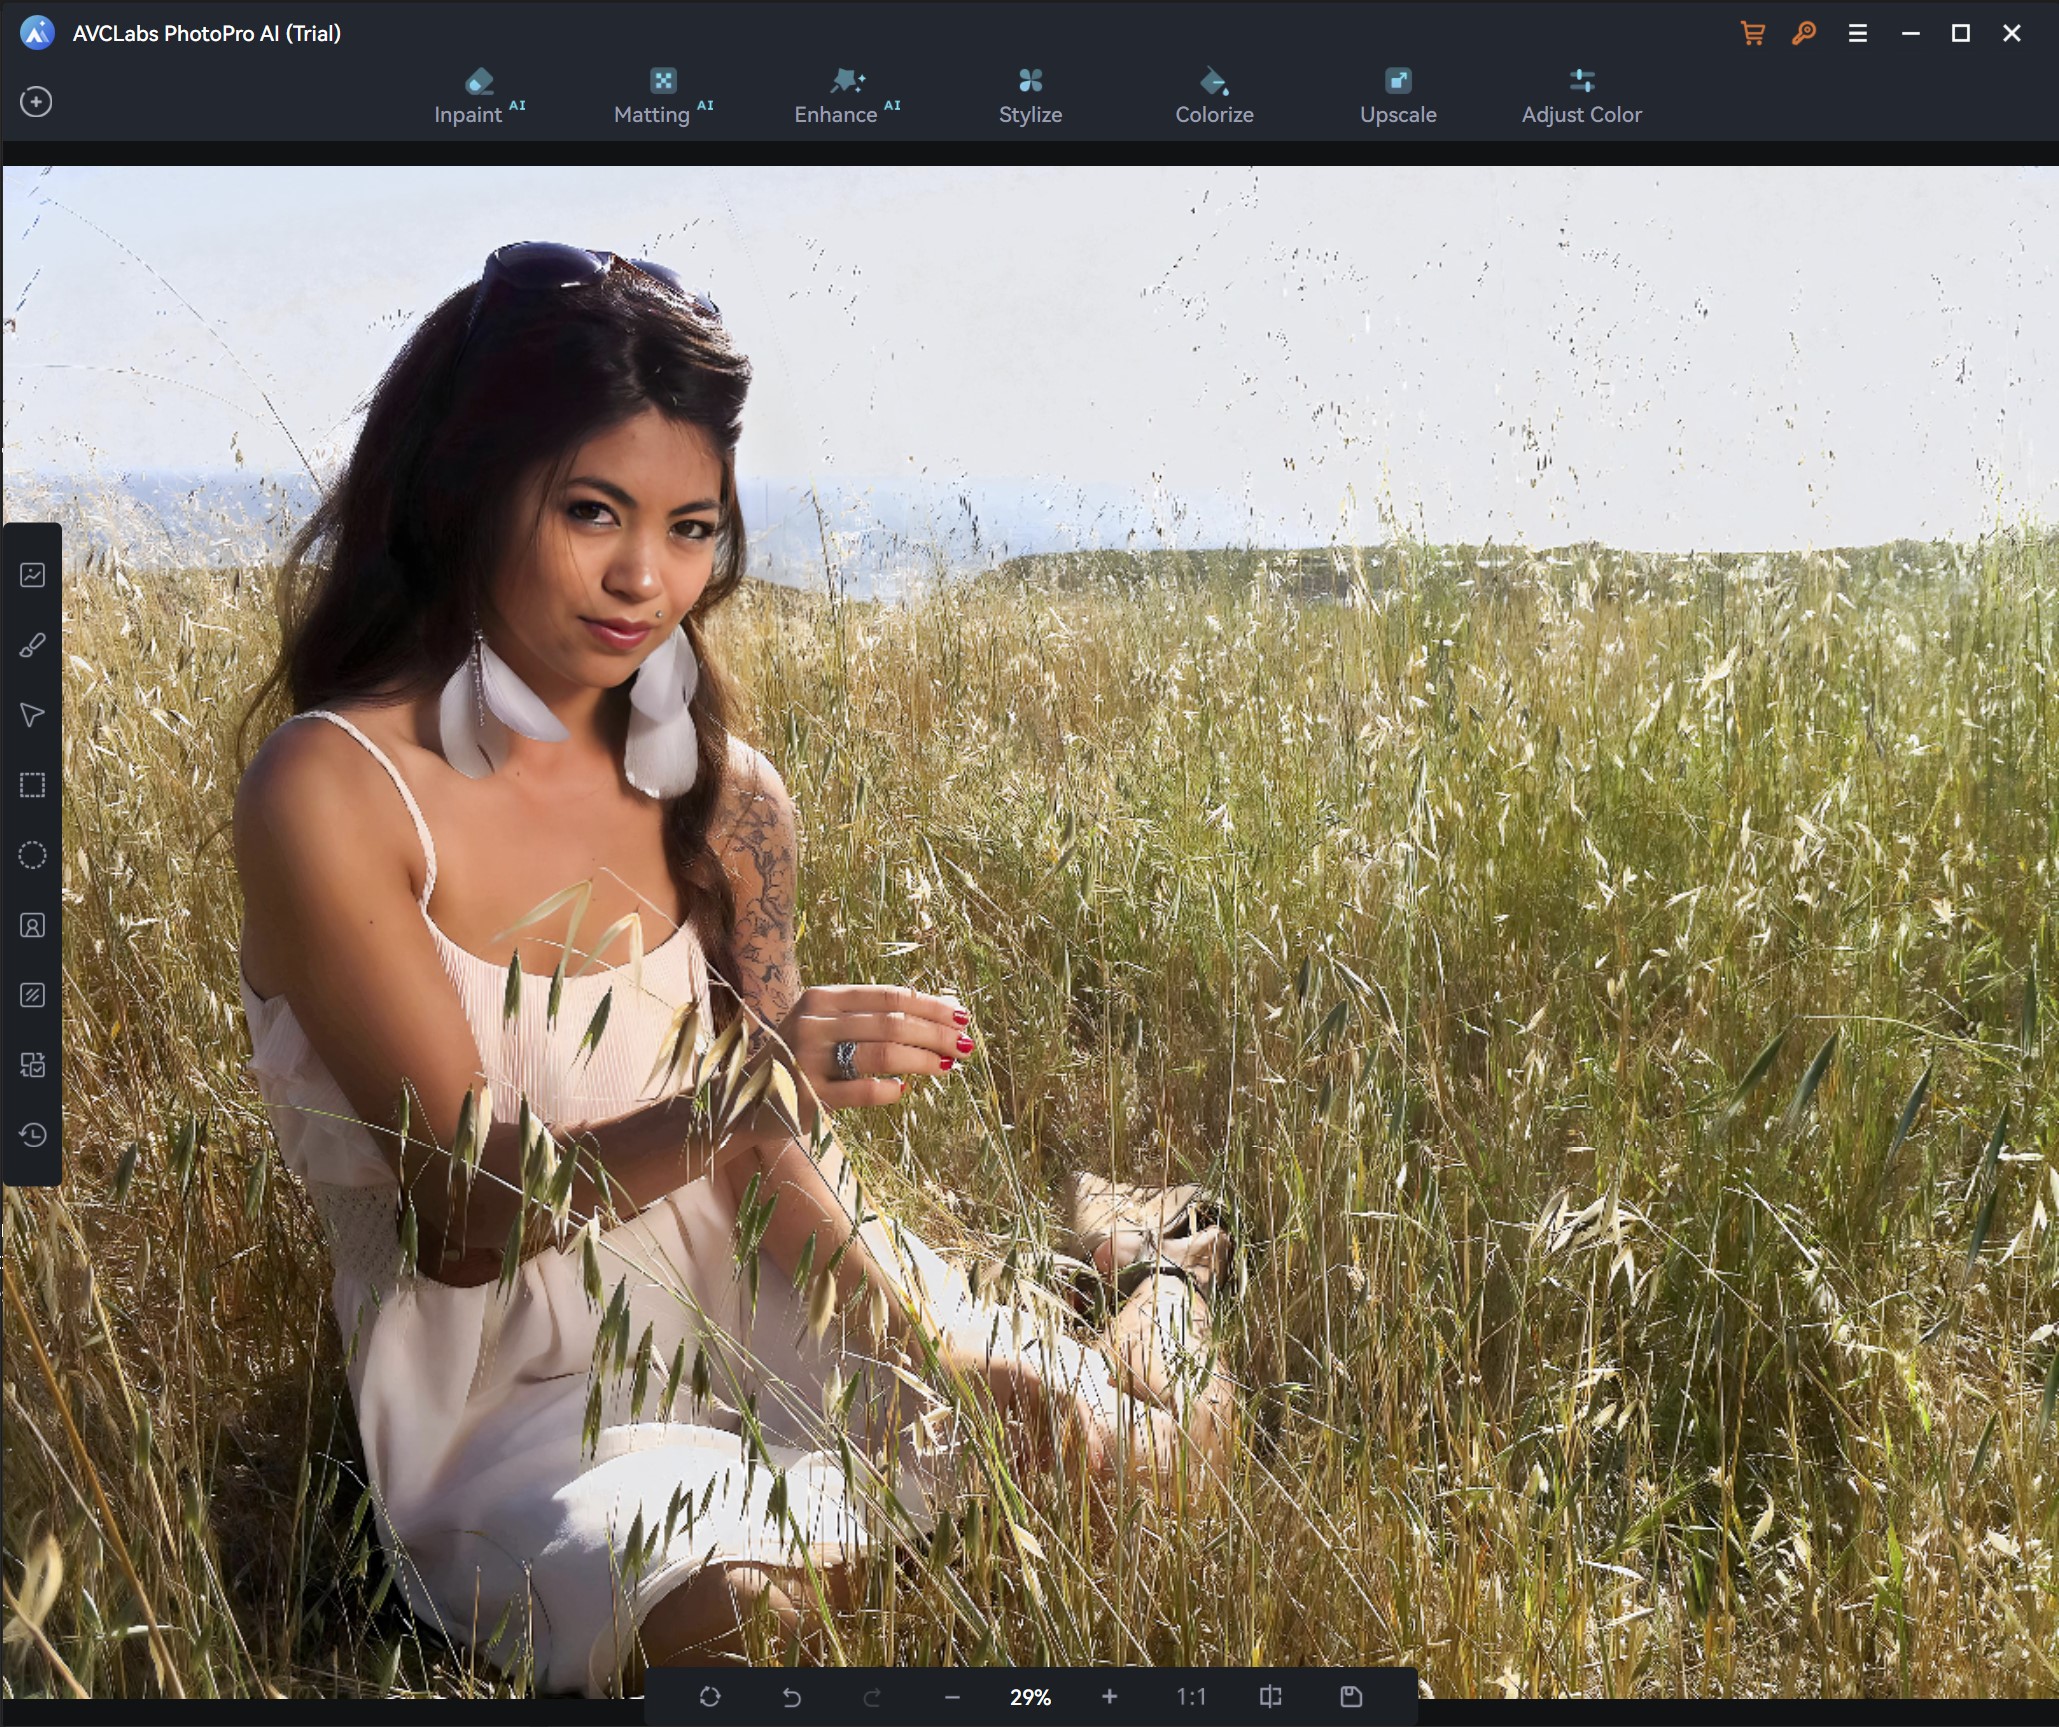Save the edited image

click(1350, 1696)
